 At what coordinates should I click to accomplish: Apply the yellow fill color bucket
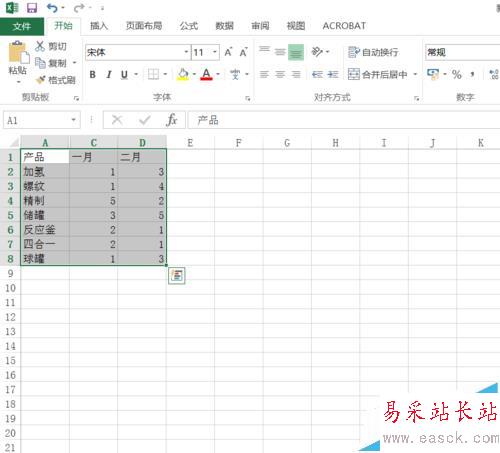pyautogui.click(x=183, y=74)
